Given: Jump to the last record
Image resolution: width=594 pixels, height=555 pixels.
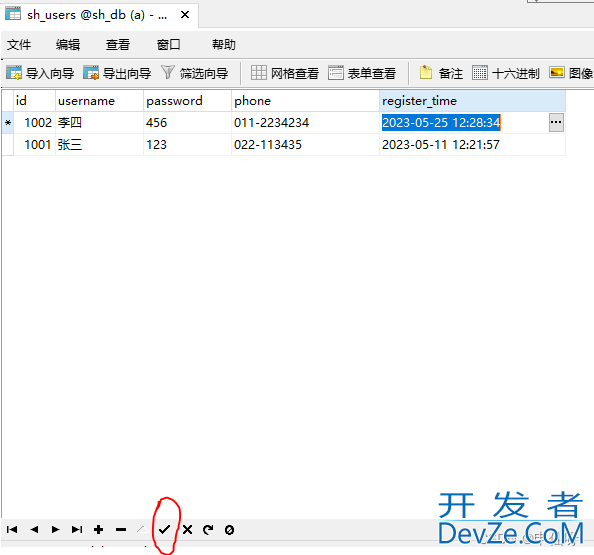Looking at the screenshot, I should tap(77, 530).
